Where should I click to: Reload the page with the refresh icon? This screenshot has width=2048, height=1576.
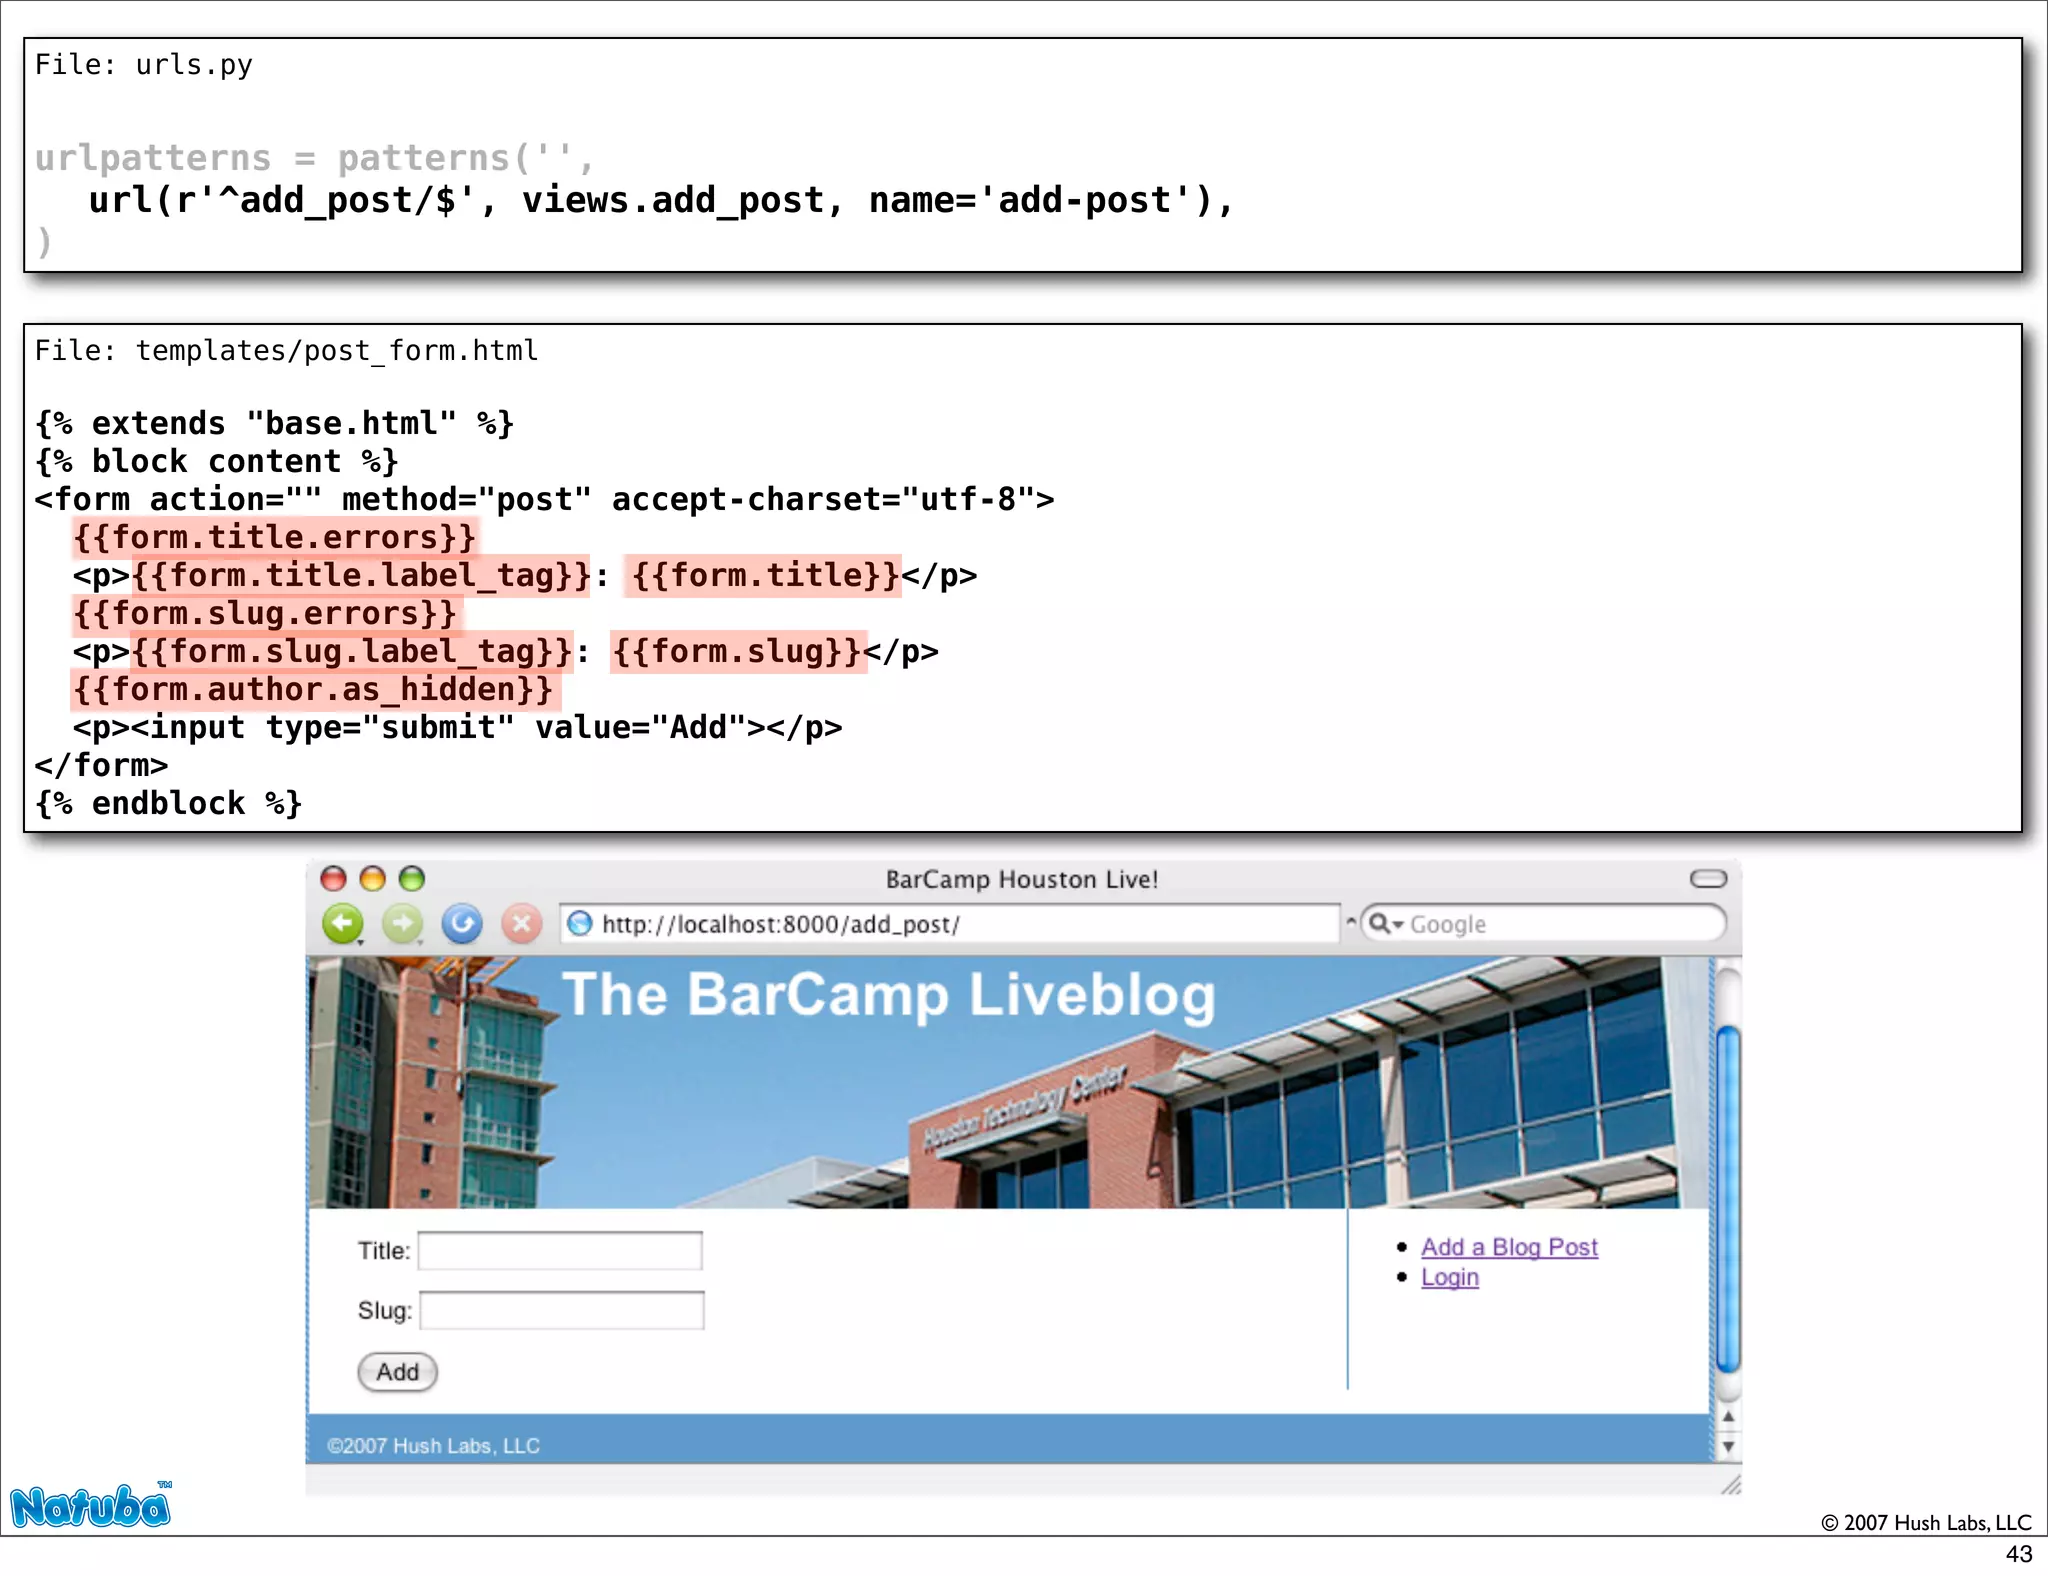(462, 923)
